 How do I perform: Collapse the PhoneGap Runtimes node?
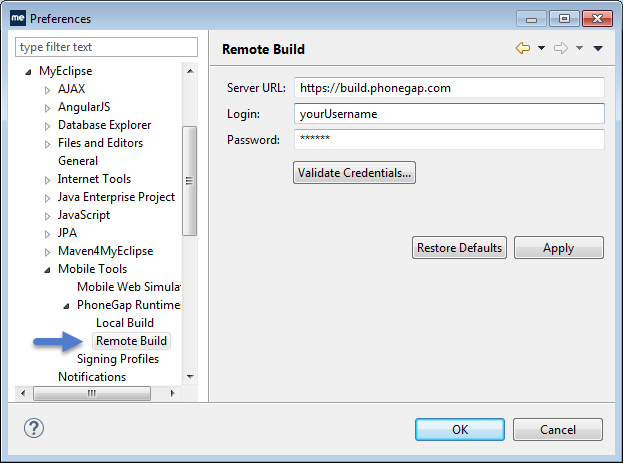[x=66, y=306]
